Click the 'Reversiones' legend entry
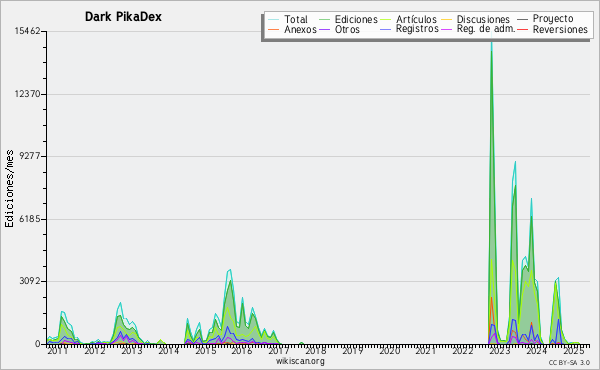600x370 pixels. pyautogui.click(x=560, y=29)
